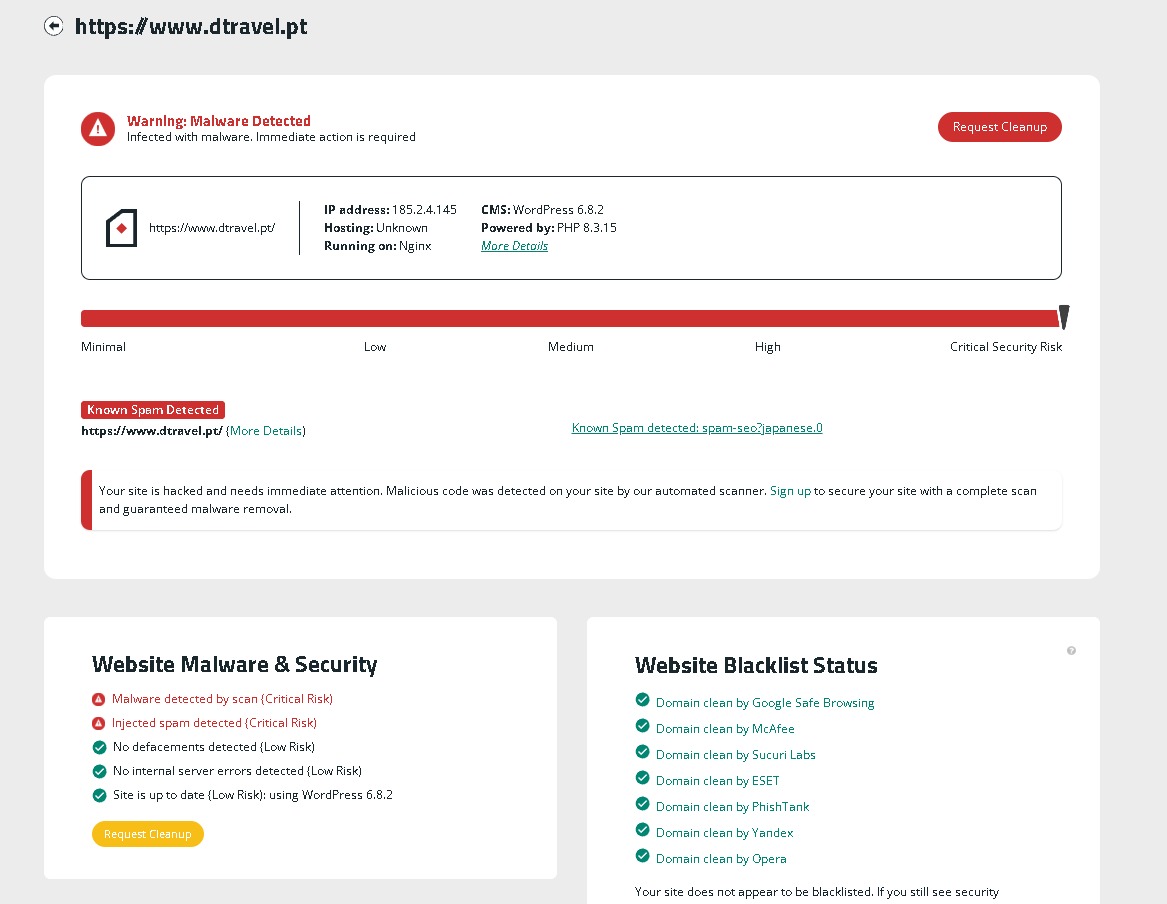Open Domain clean by Google Safe Browsing

pyautogui.click(x=765, y=703)
